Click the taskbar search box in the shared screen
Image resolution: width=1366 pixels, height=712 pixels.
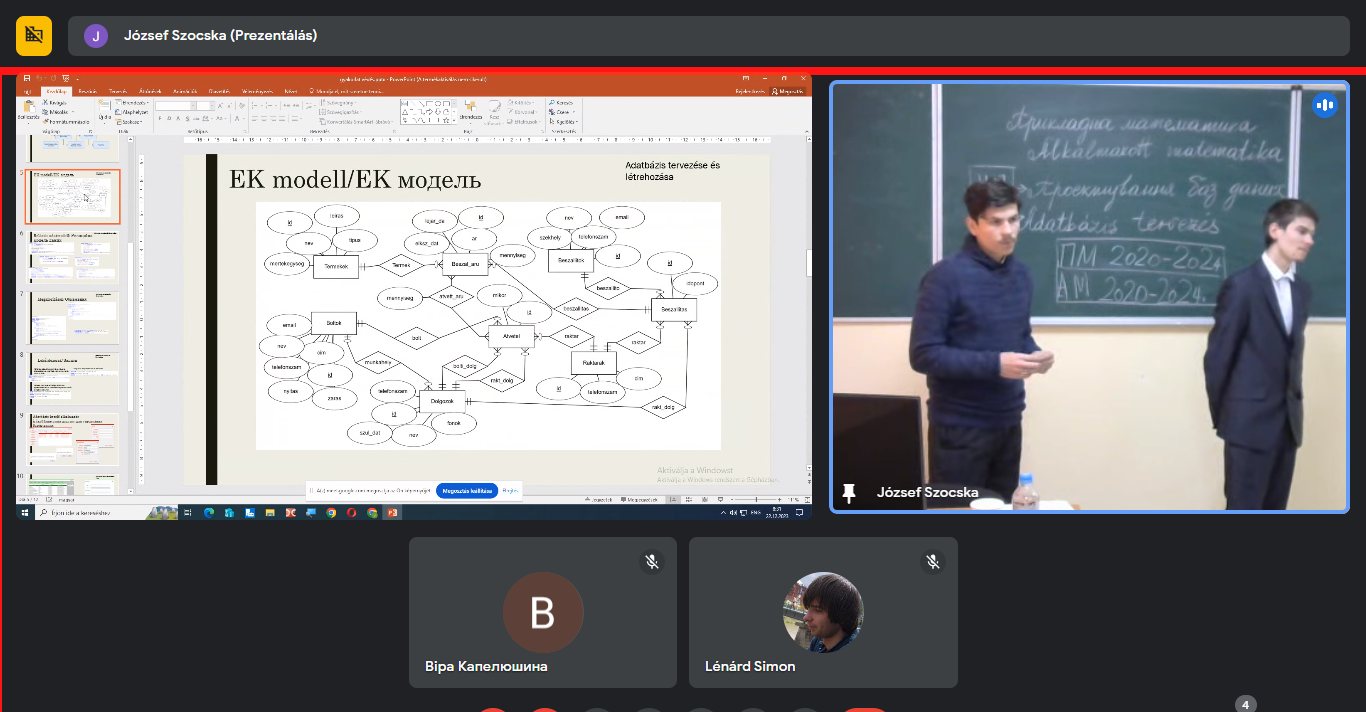90,512
